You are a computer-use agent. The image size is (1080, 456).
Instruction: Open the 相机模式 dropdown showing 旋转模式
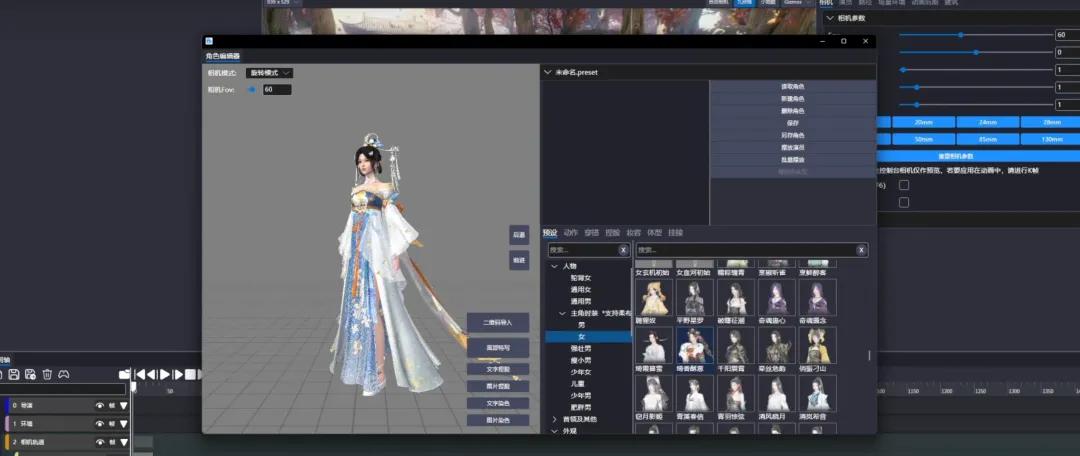click(269, 72)
